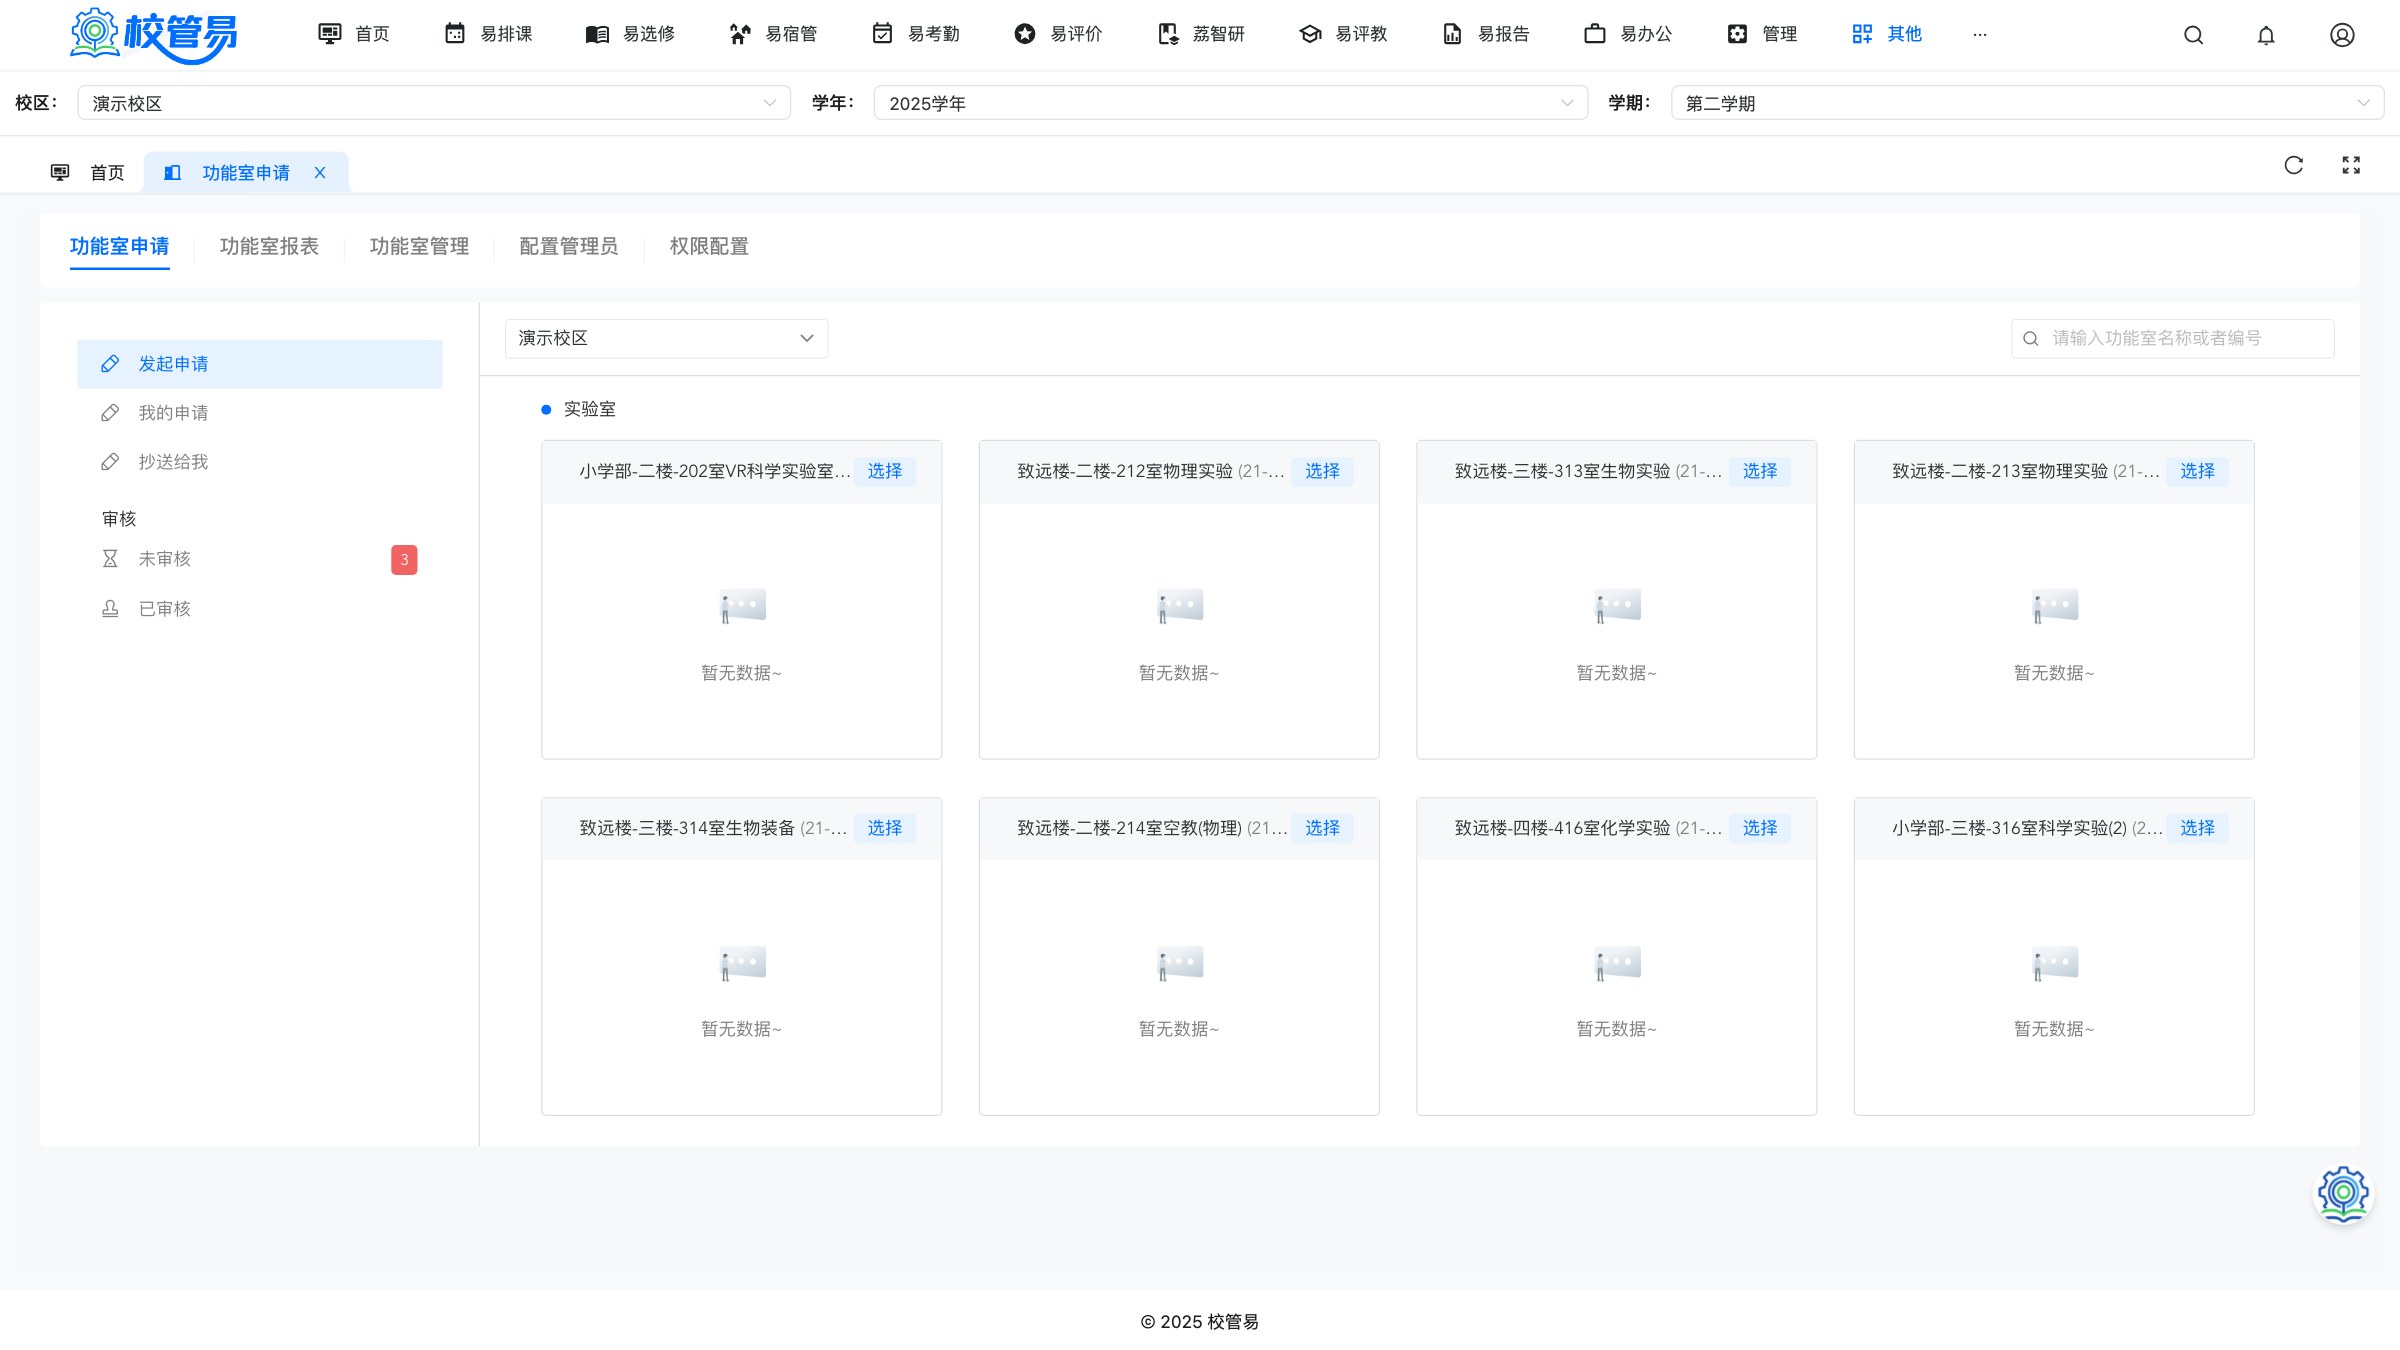
Task: Open the notifications bell icon
Action: click(x=2266, y=35)
